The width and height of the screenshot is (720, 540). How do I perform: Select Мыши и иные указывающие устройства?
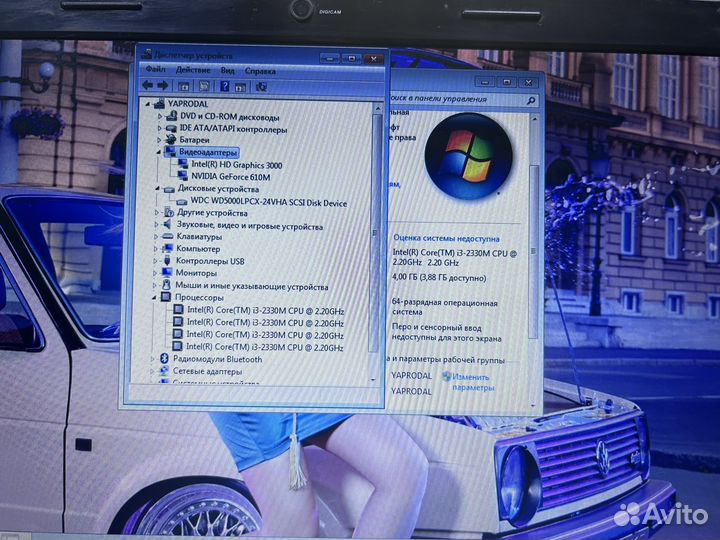point(251,287)
